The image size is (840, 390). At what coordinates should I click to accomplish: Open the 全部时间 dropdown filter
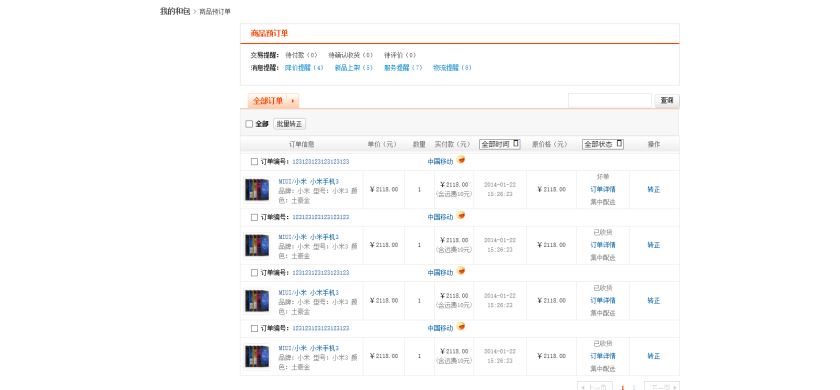[499, 144]
